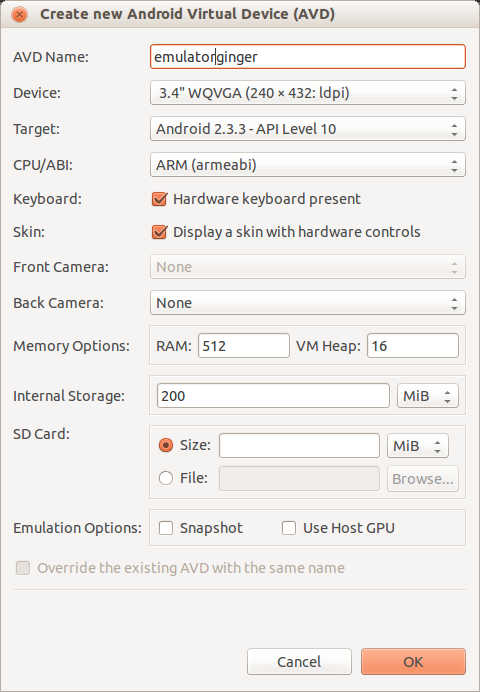Close the Create new AVD dialog
Viewport: 480px width, 692px height.
19,15
